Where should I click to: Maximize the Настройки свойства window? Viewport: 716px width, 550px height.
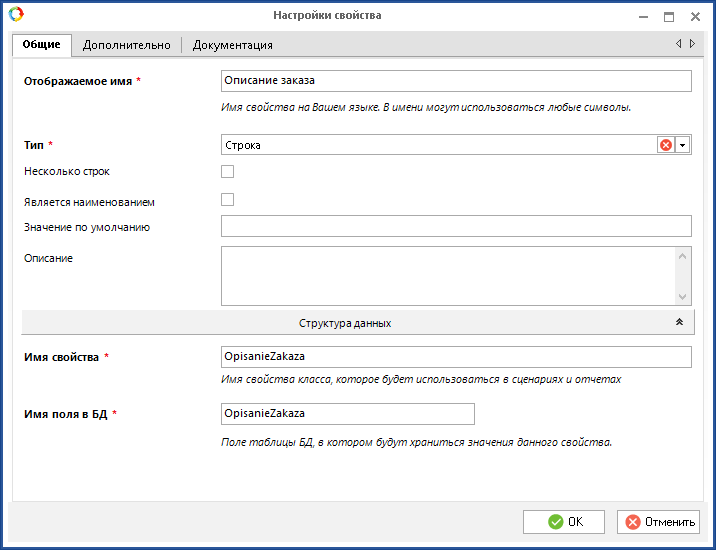(x=669, y=16)
